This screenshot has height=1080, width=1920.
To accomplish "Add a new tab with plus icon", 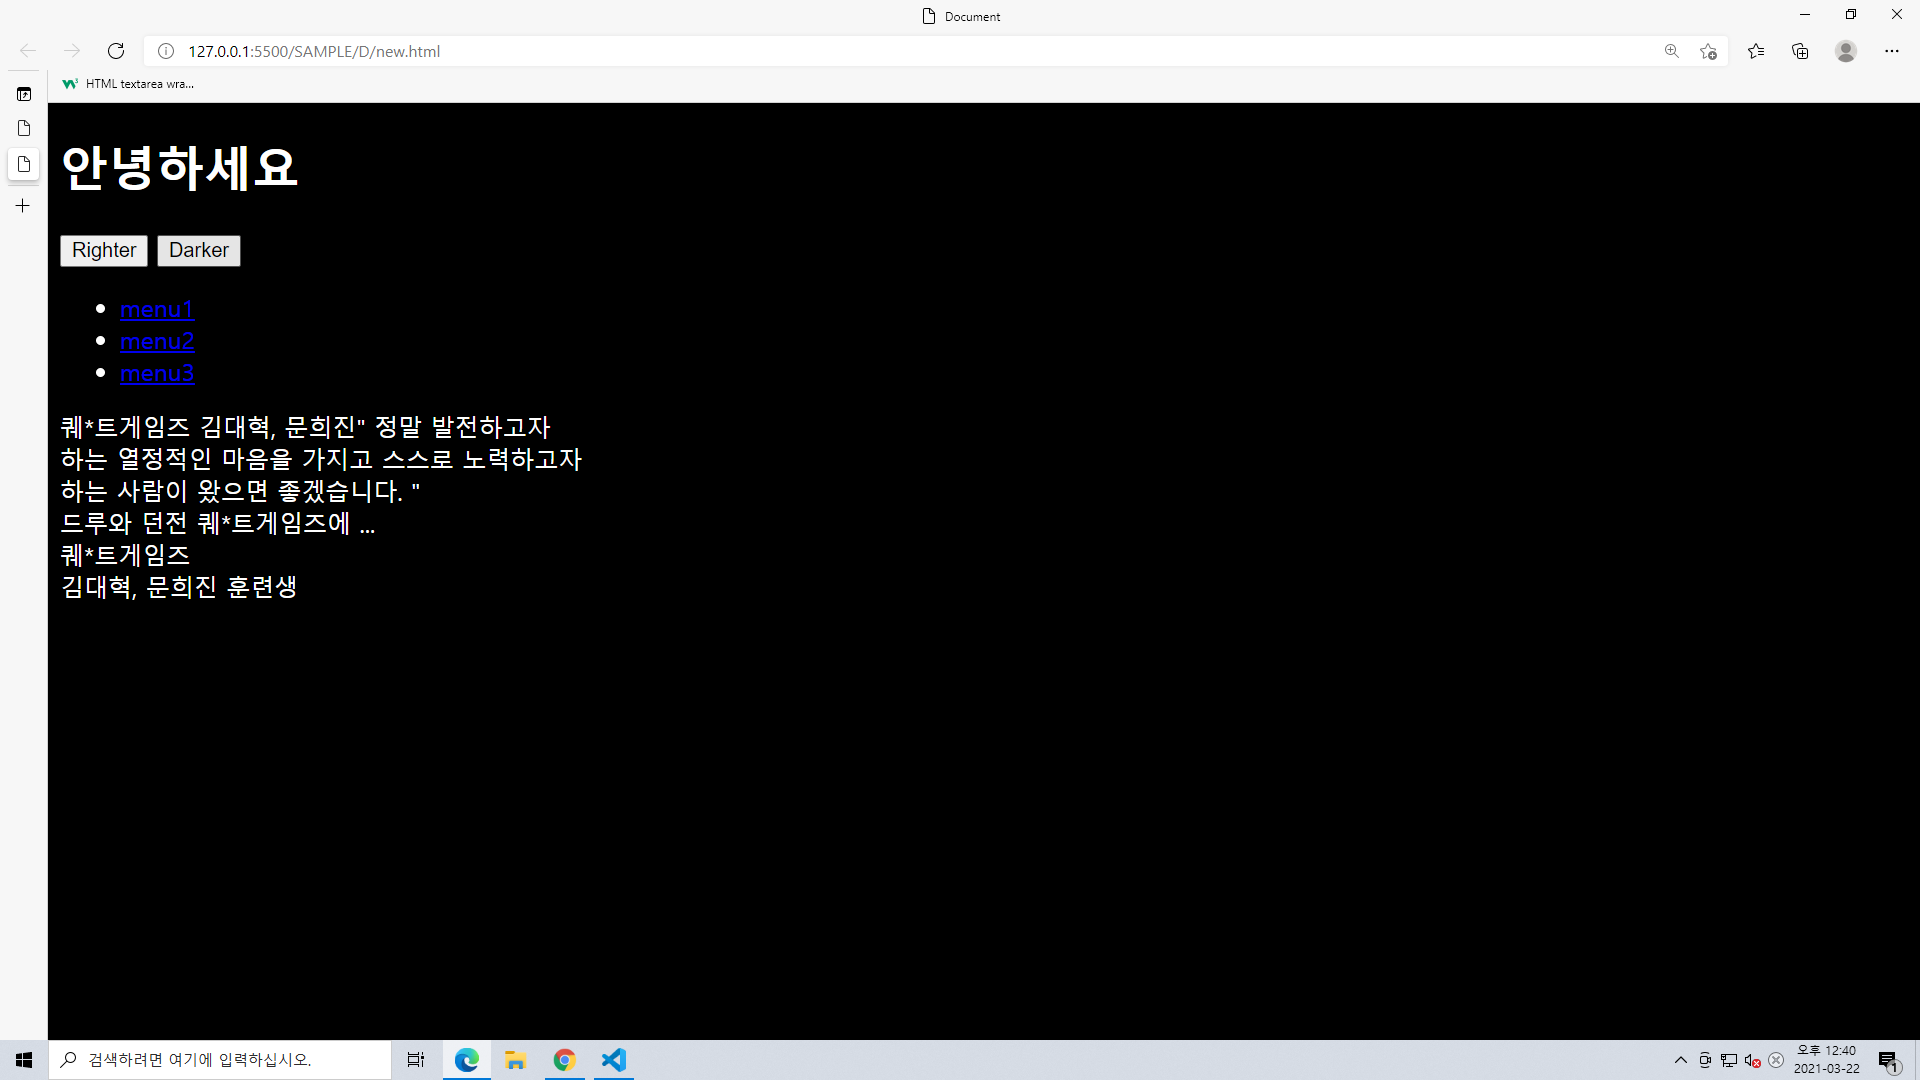I will coord(23,206).
